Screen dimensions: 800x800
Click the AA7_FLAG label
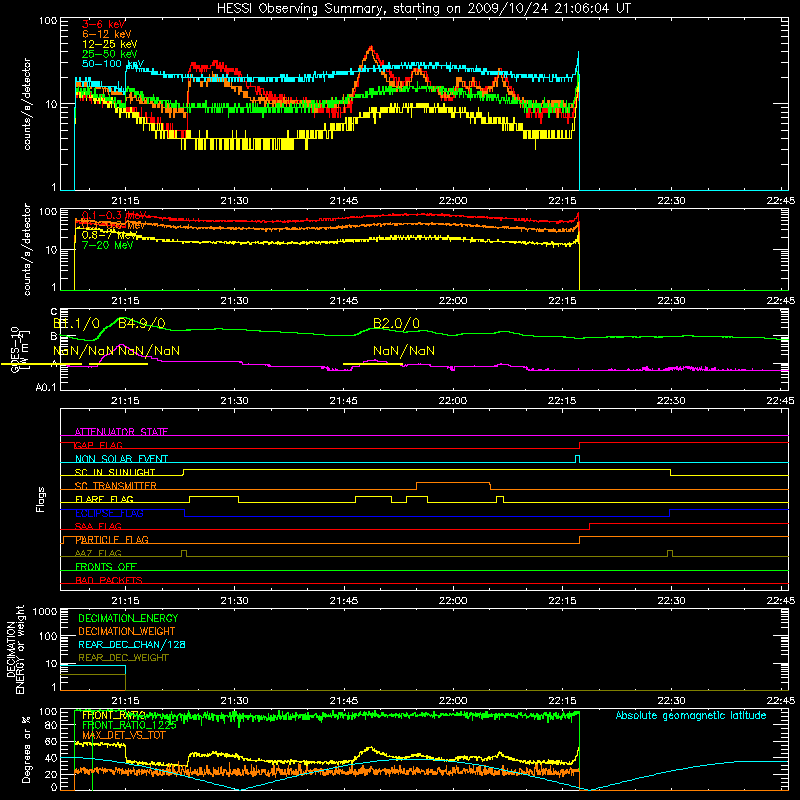[98, 554]
